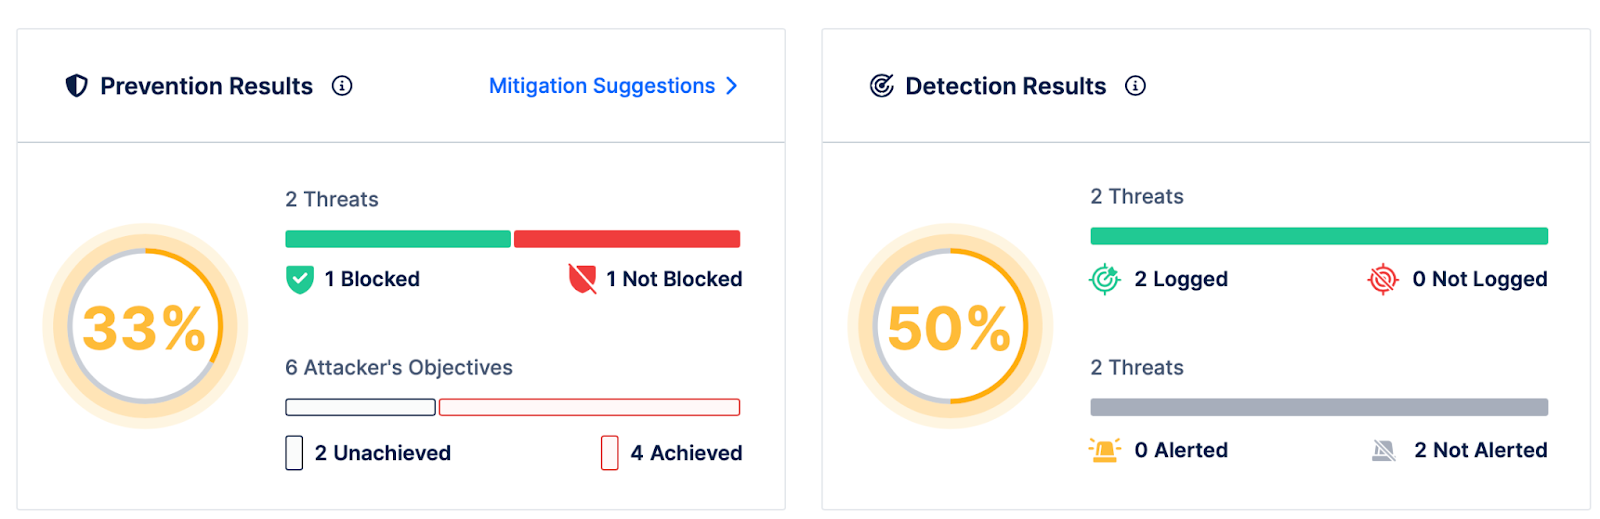The width and height of the screenshot is (1600, 519).
Task: Click the gray Not Alerted icon
Action: [1384, 451]
